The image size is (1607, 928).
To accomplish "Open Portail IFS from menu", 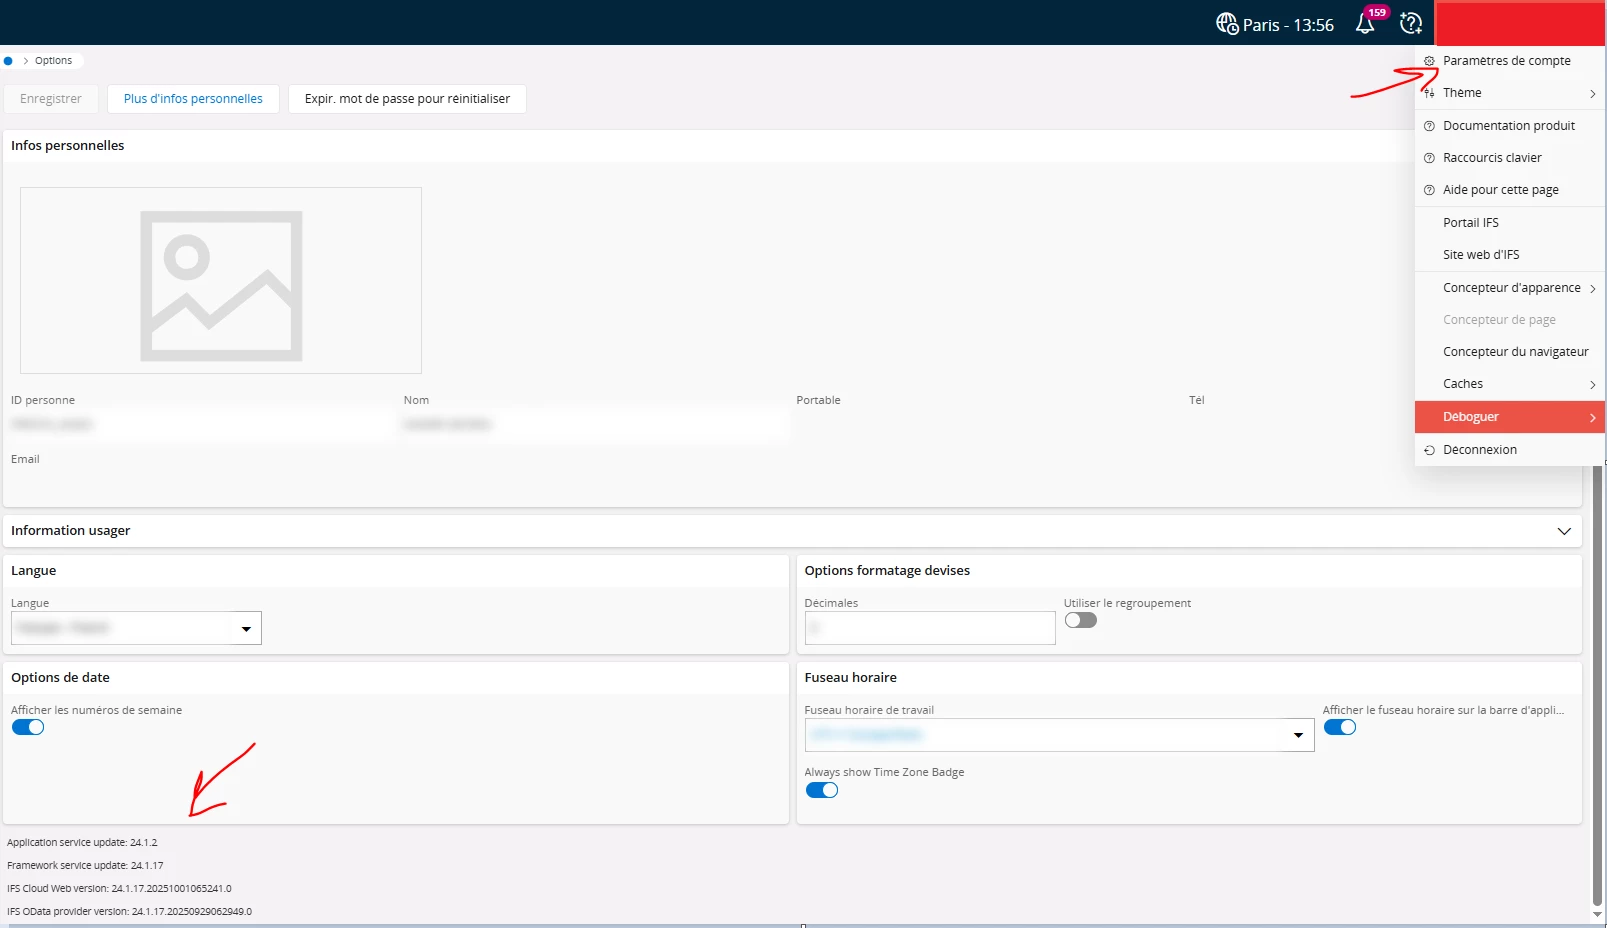I will pyautogui.click(x=1510, y=223).
